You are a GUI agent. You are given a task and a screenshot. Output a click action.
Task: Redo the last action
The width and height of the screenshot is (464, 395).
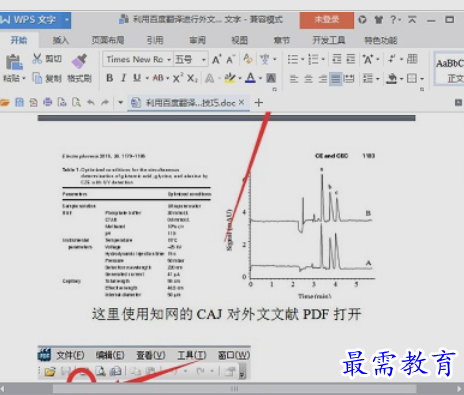tap(105, 102)
